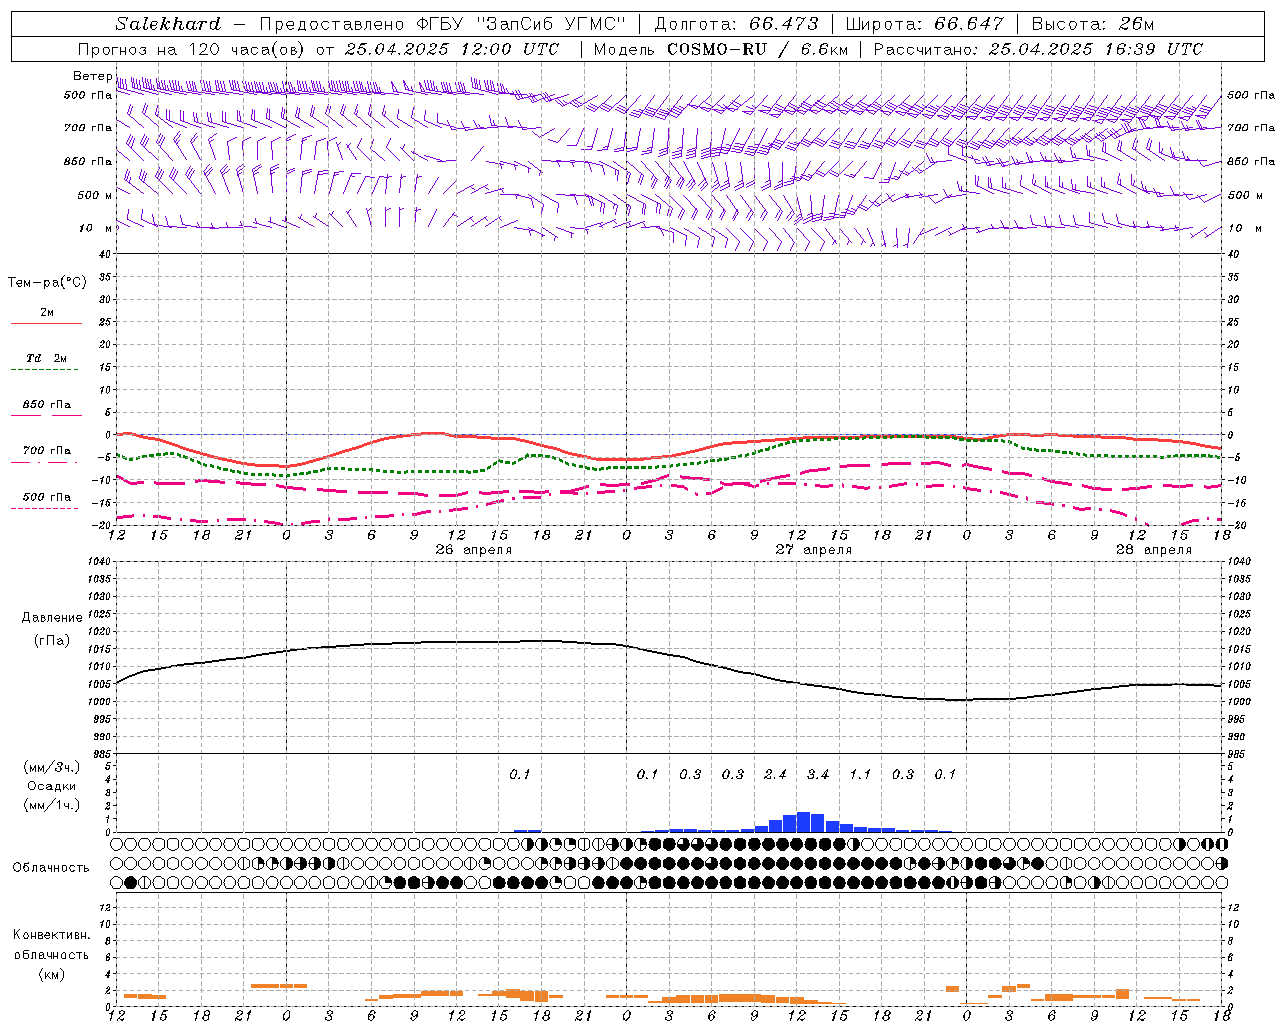Click the "Облачность" cloudiness label
The image size is (1280, 1024).
51,868
